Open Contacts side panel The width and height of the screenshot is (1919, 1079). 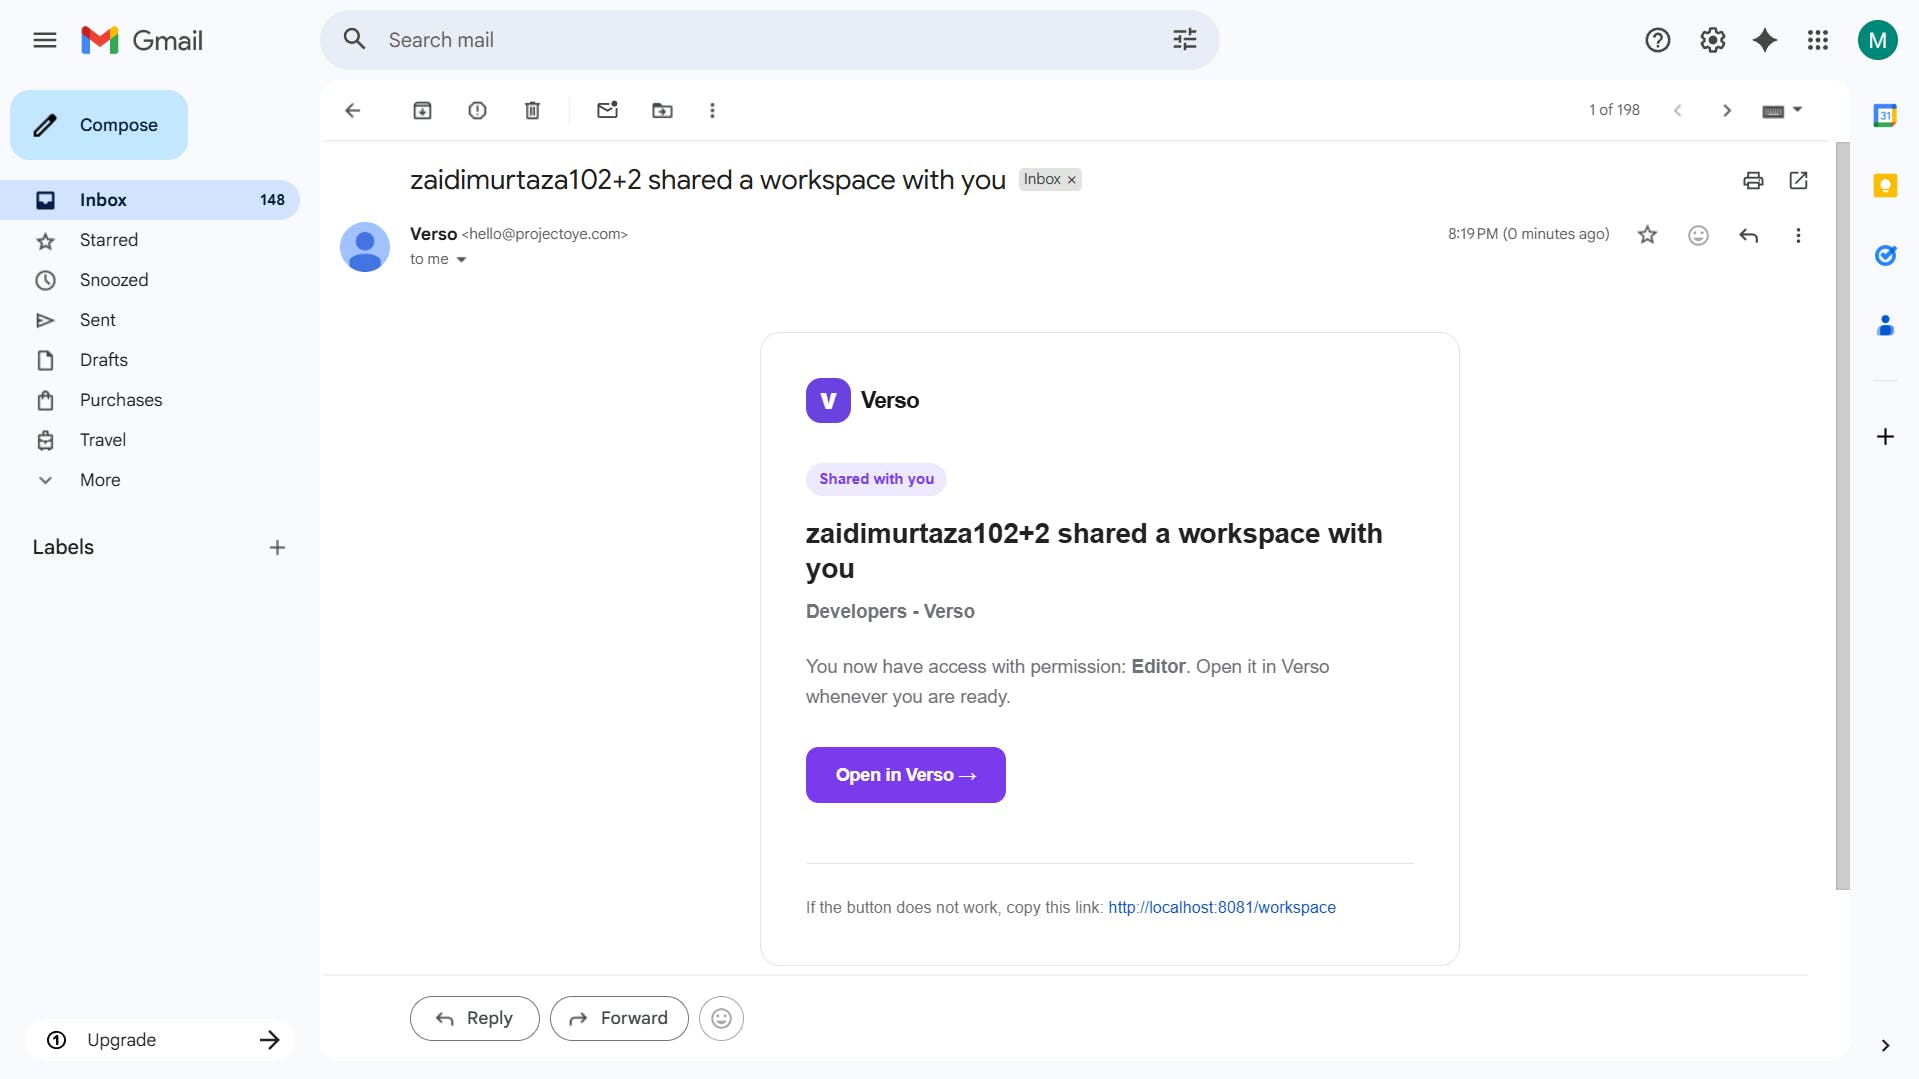[1885, 325]
